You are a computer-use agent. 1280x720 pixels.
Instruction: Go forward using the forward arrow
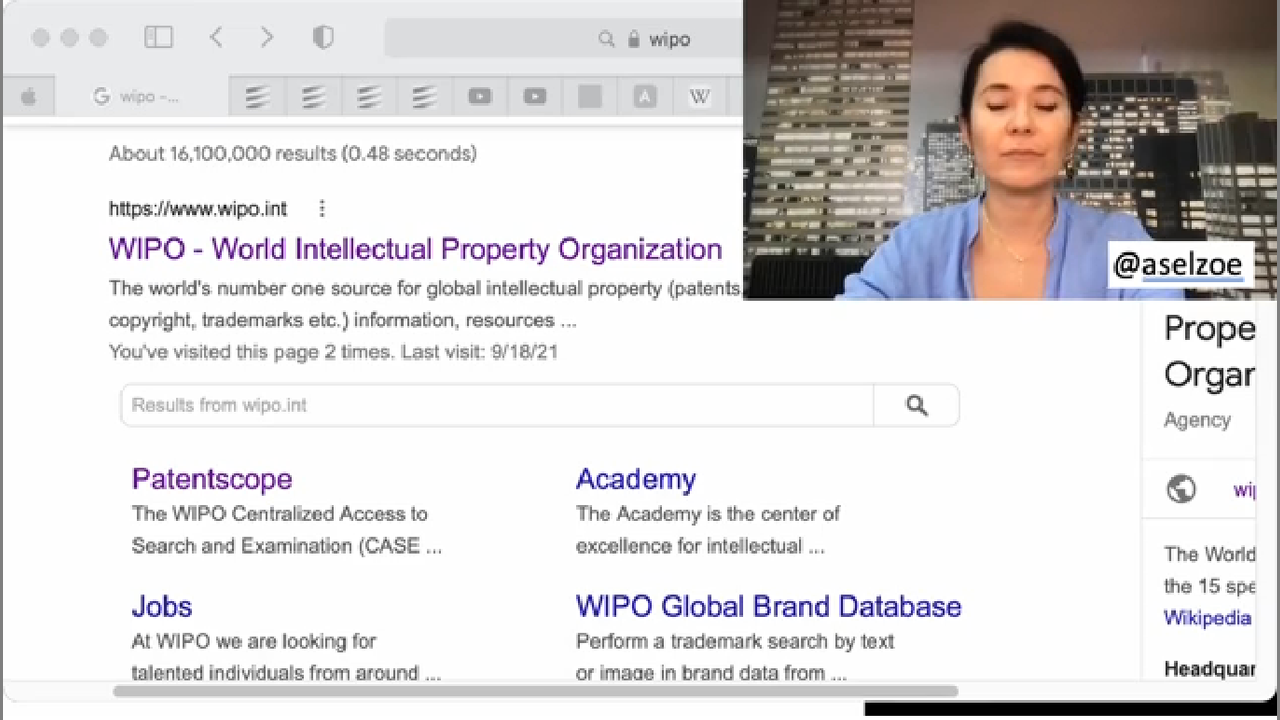(x=266, y=38)
